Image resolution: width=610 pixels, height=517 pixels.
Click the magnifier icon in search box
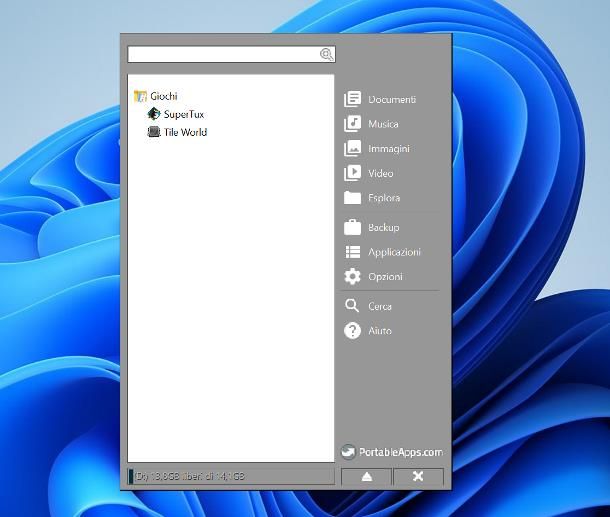(326, 54)
